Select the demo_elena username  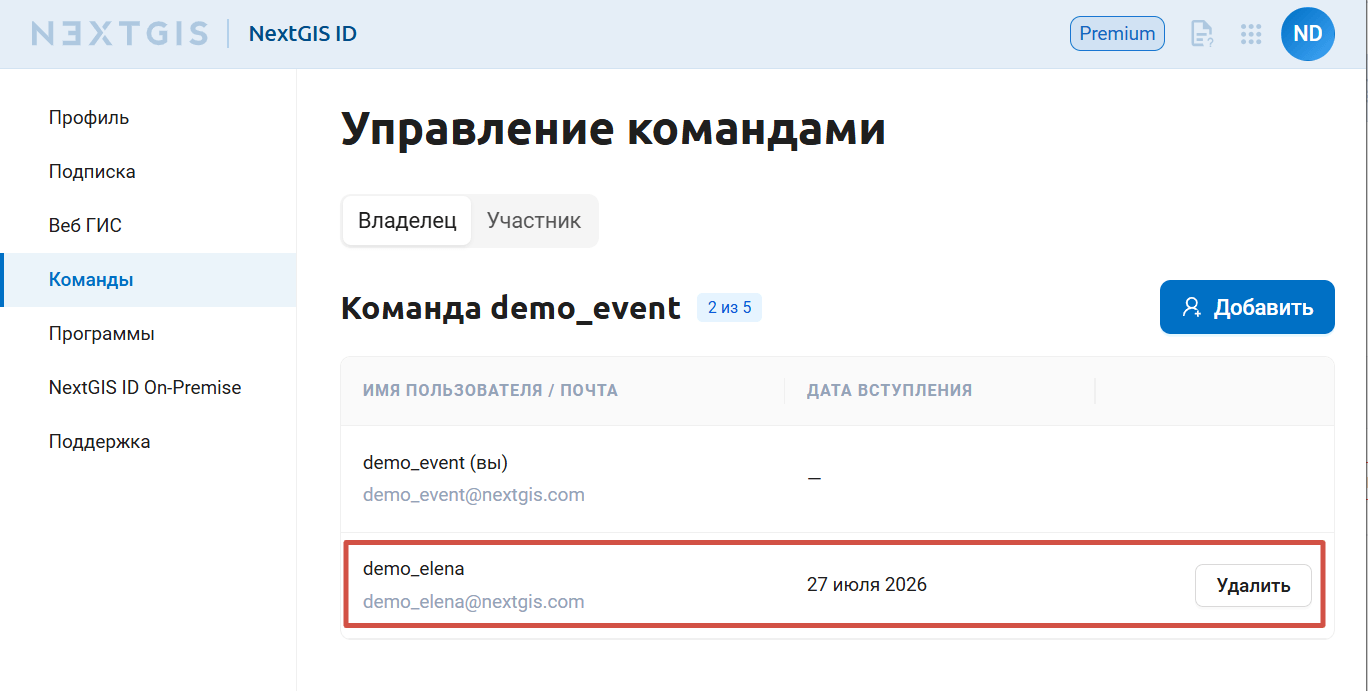(414, 569)
